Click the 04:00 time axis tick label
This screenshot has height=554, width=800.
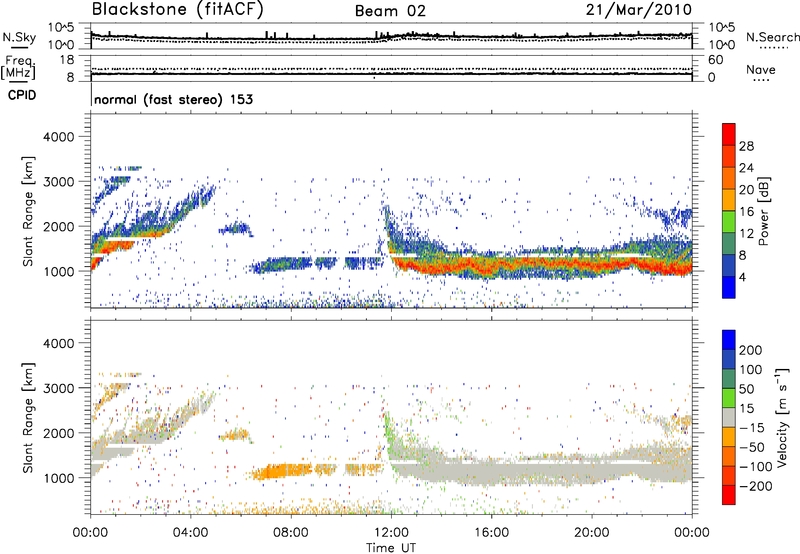point(191,533)
